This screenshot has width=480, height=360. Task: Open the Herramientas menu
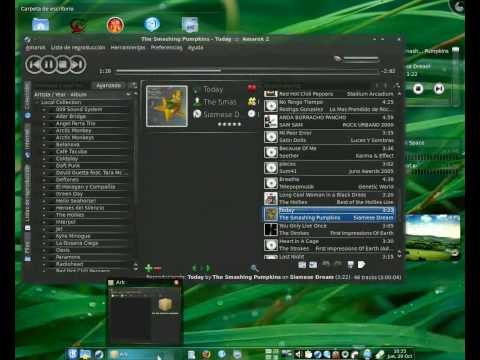click(128, 48)
